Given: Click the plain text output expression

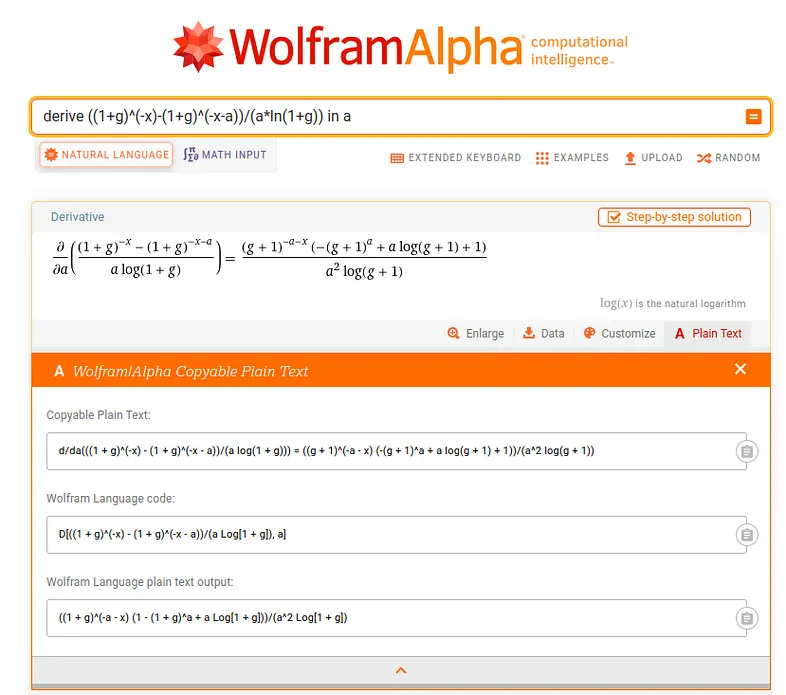Looking at the screenshot, I should tap(203, 617).
